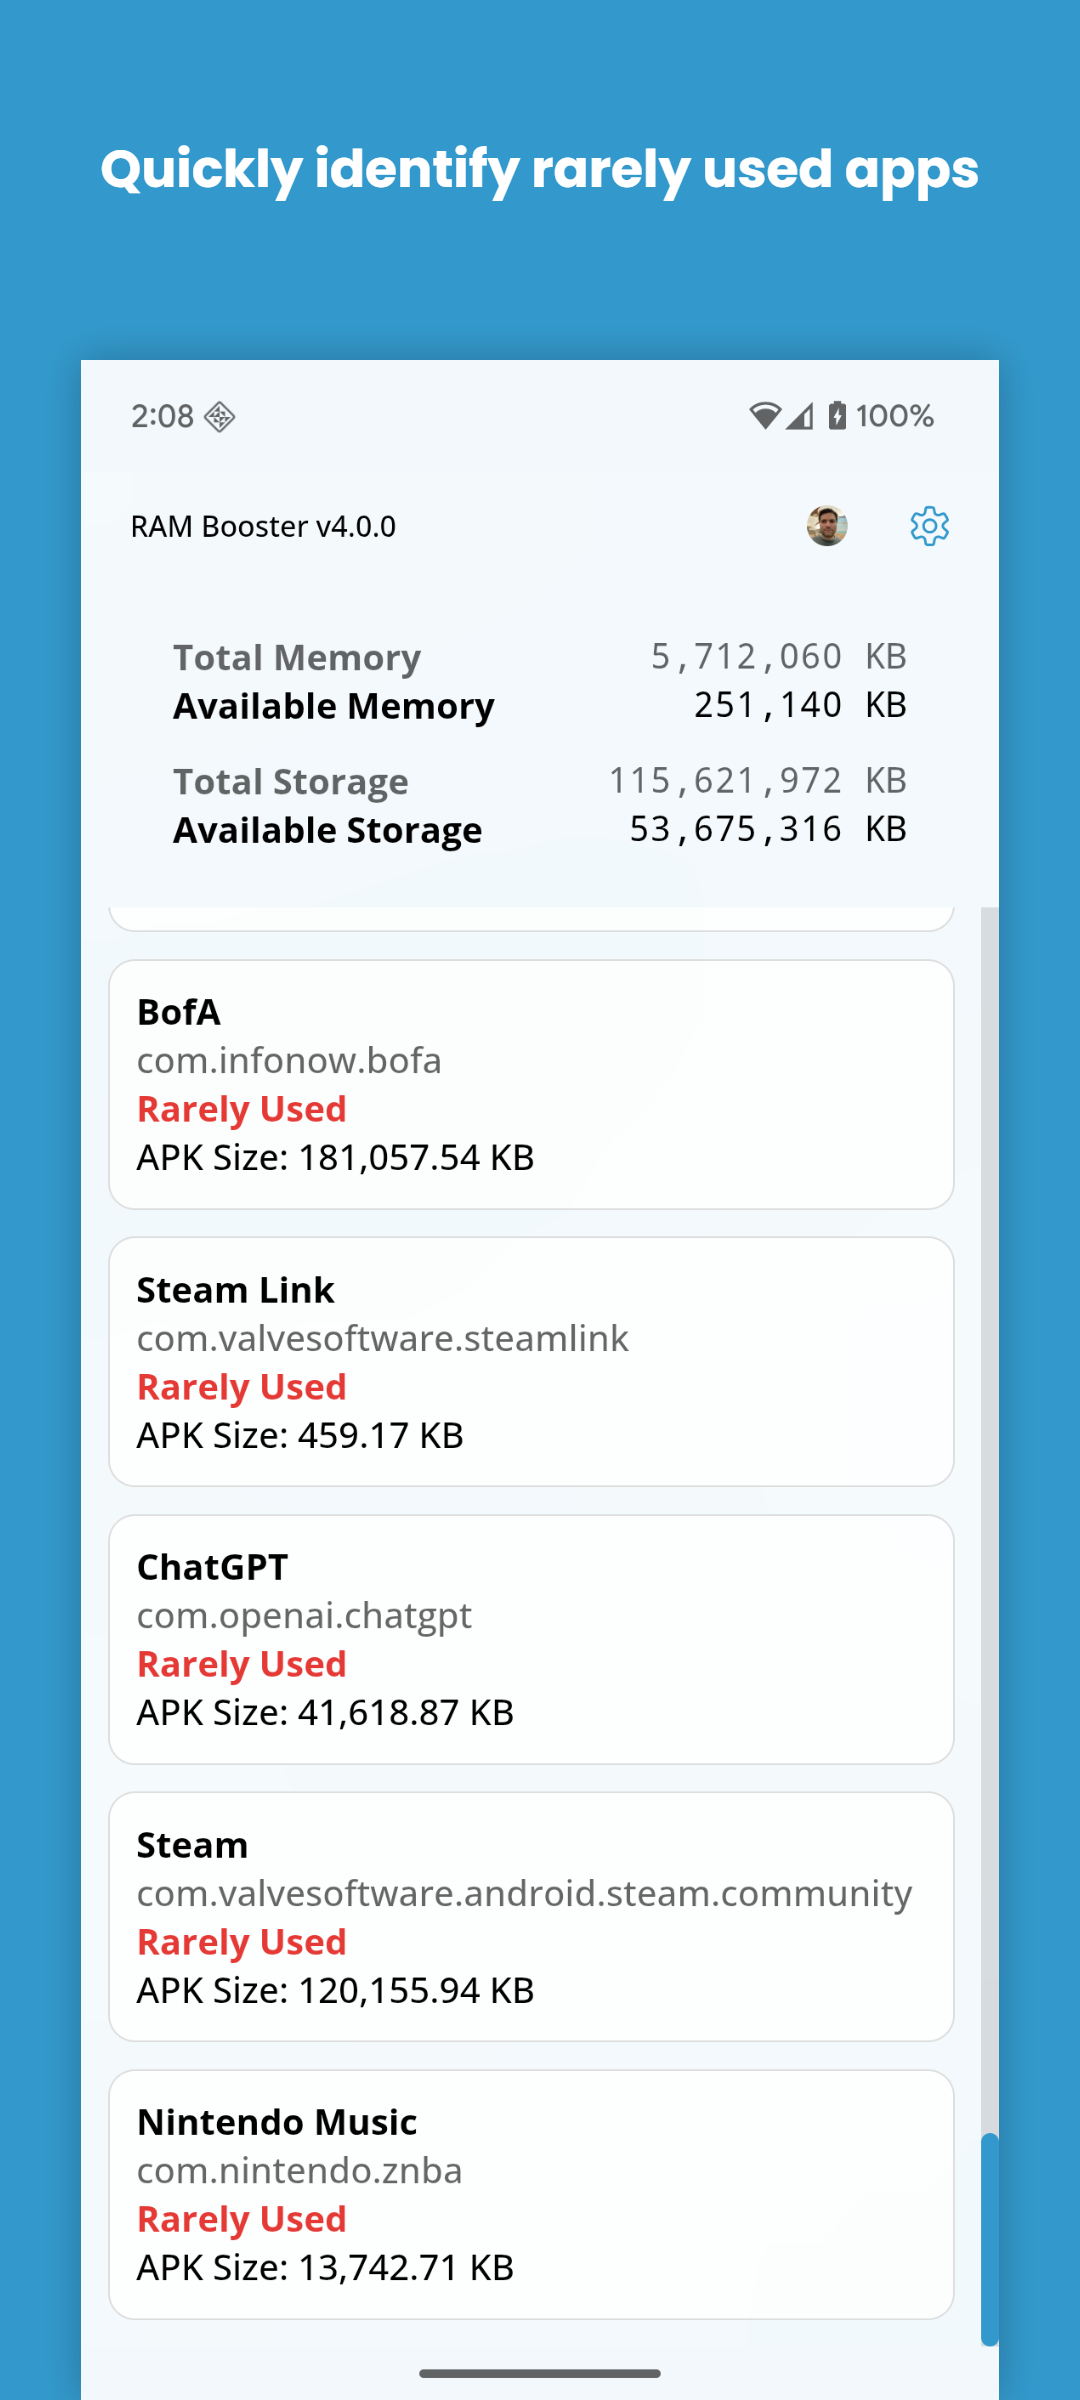Image resolution: width=1080 pixels, height=2400 pixels.
Task: Tap package name com.valvesoftware.android.steam.community
Action: point(524,1893)
